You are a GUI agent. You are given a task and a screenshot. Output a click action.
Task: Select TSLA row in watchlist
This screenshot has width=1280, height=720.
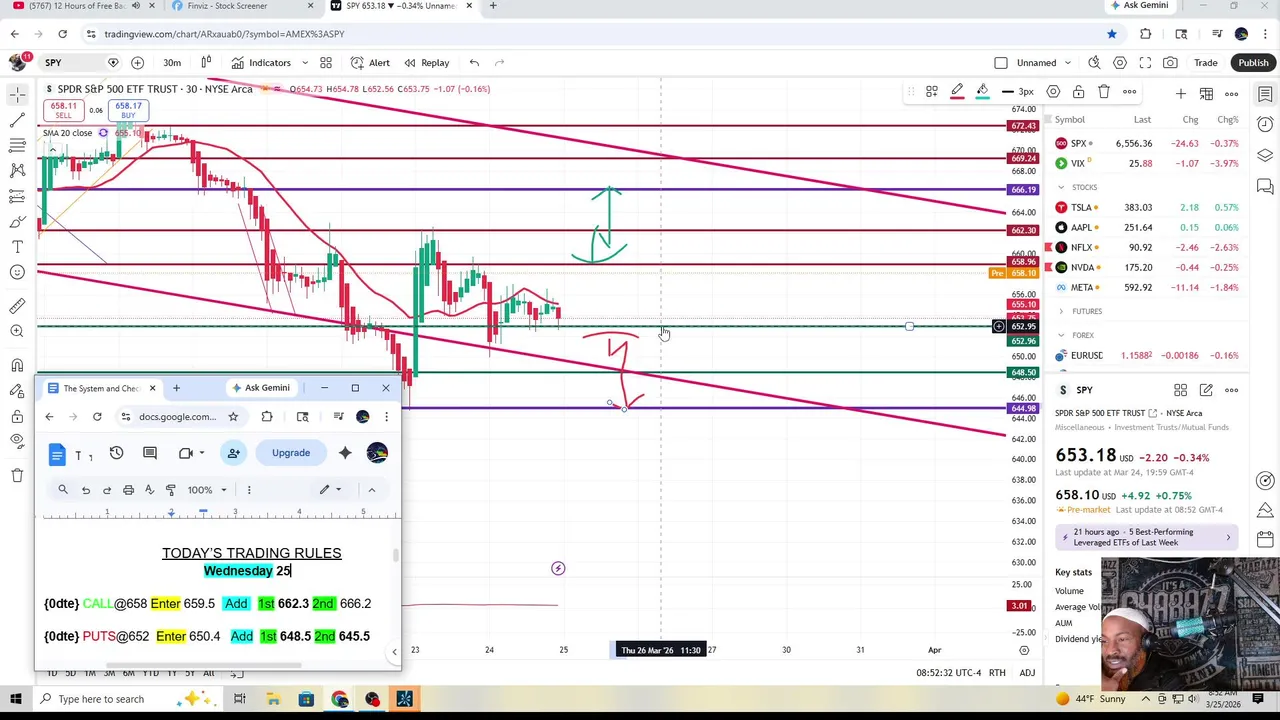[1149, 207]
